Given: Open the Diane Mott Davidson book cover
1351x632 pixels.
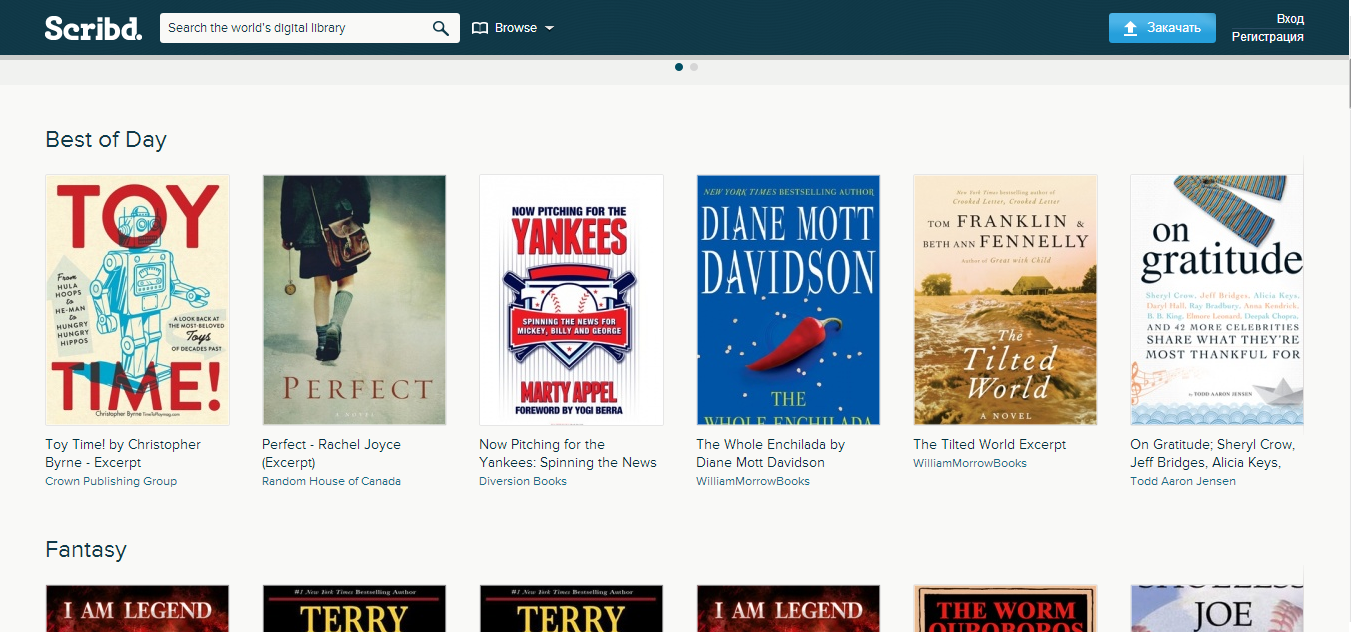Looking at the screenshot, I should [x=788, y=300].
